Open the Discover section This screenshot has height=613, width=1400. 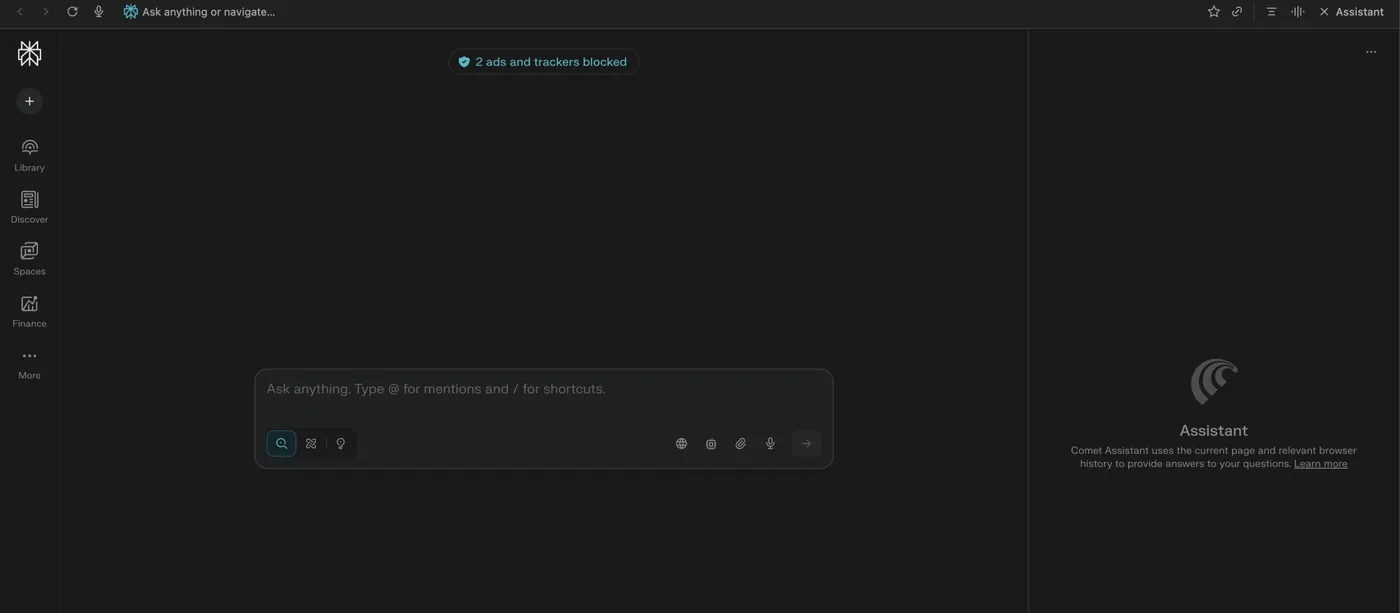[29, 207]
